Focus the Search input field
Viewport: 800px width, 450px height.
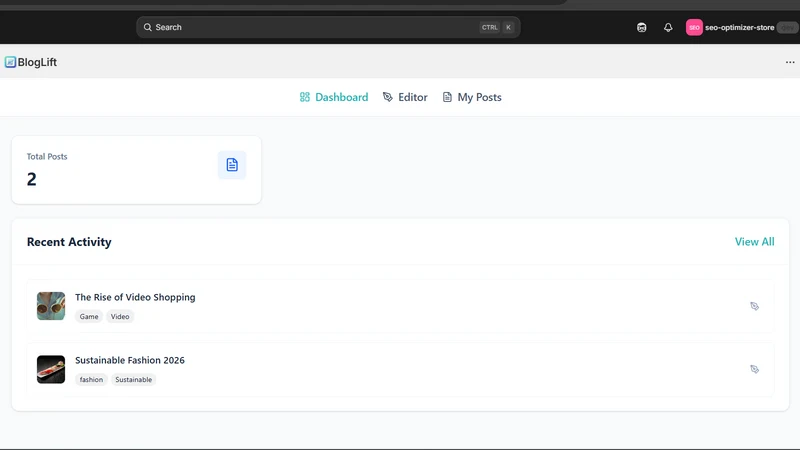tap(328, 28)
